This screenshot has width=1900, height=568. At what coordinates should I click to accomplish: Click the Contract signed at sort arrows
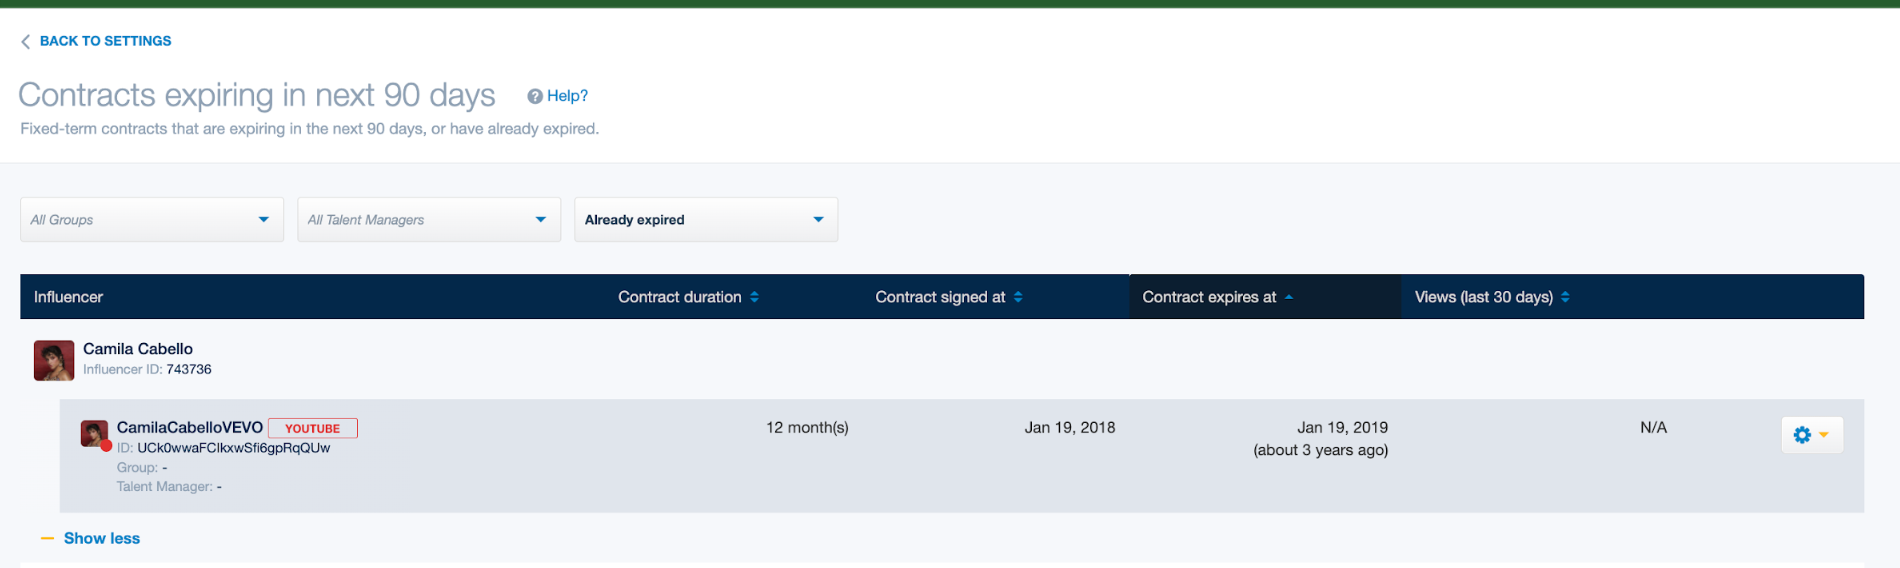point(1018,297)
